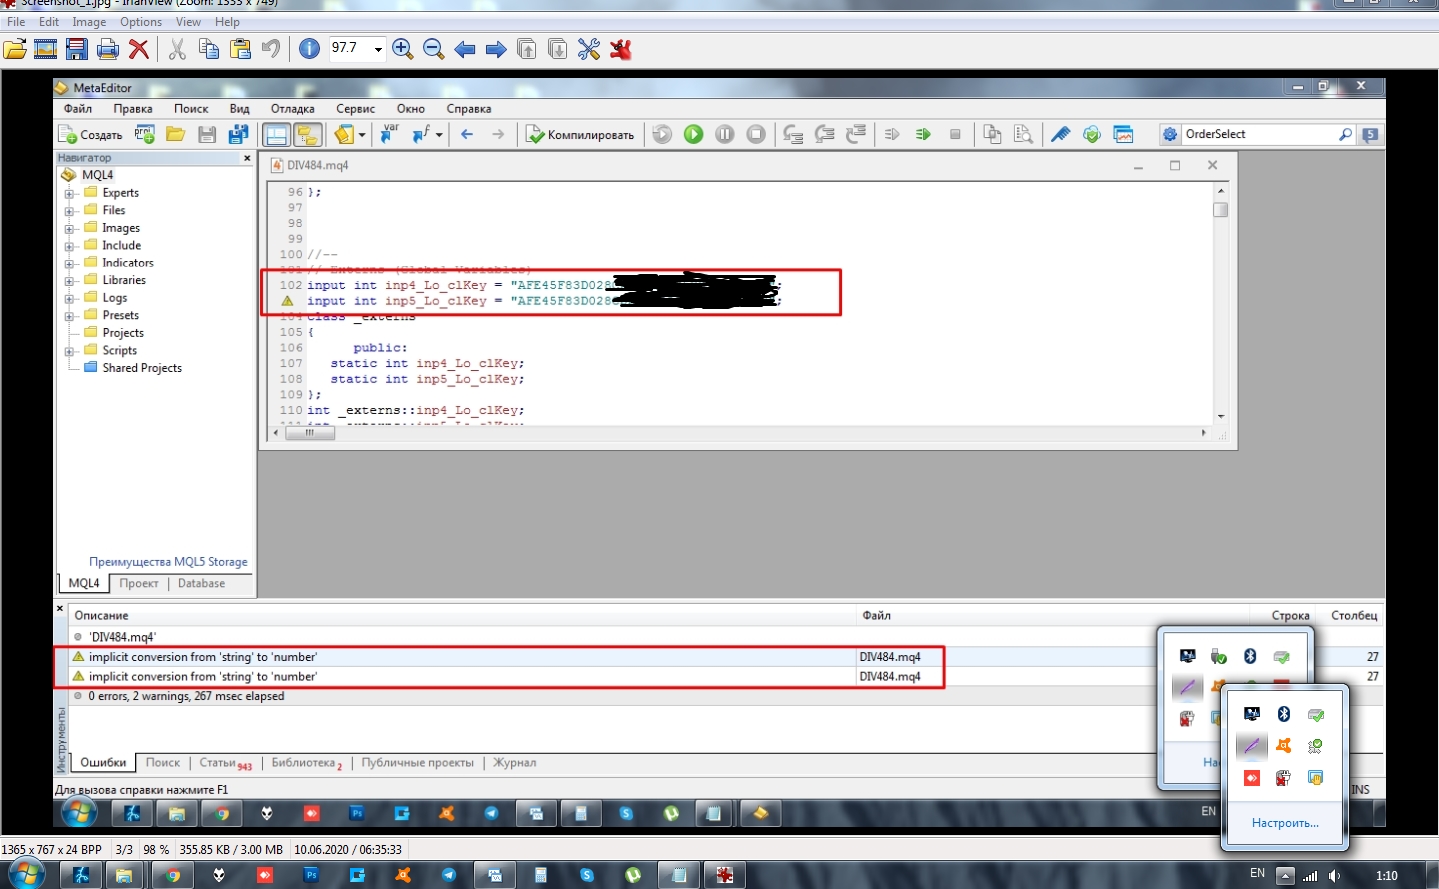Screen dimensions: 1439x889
Task: Open IrfanView Options menu
Action: click(x=141, y=22)
